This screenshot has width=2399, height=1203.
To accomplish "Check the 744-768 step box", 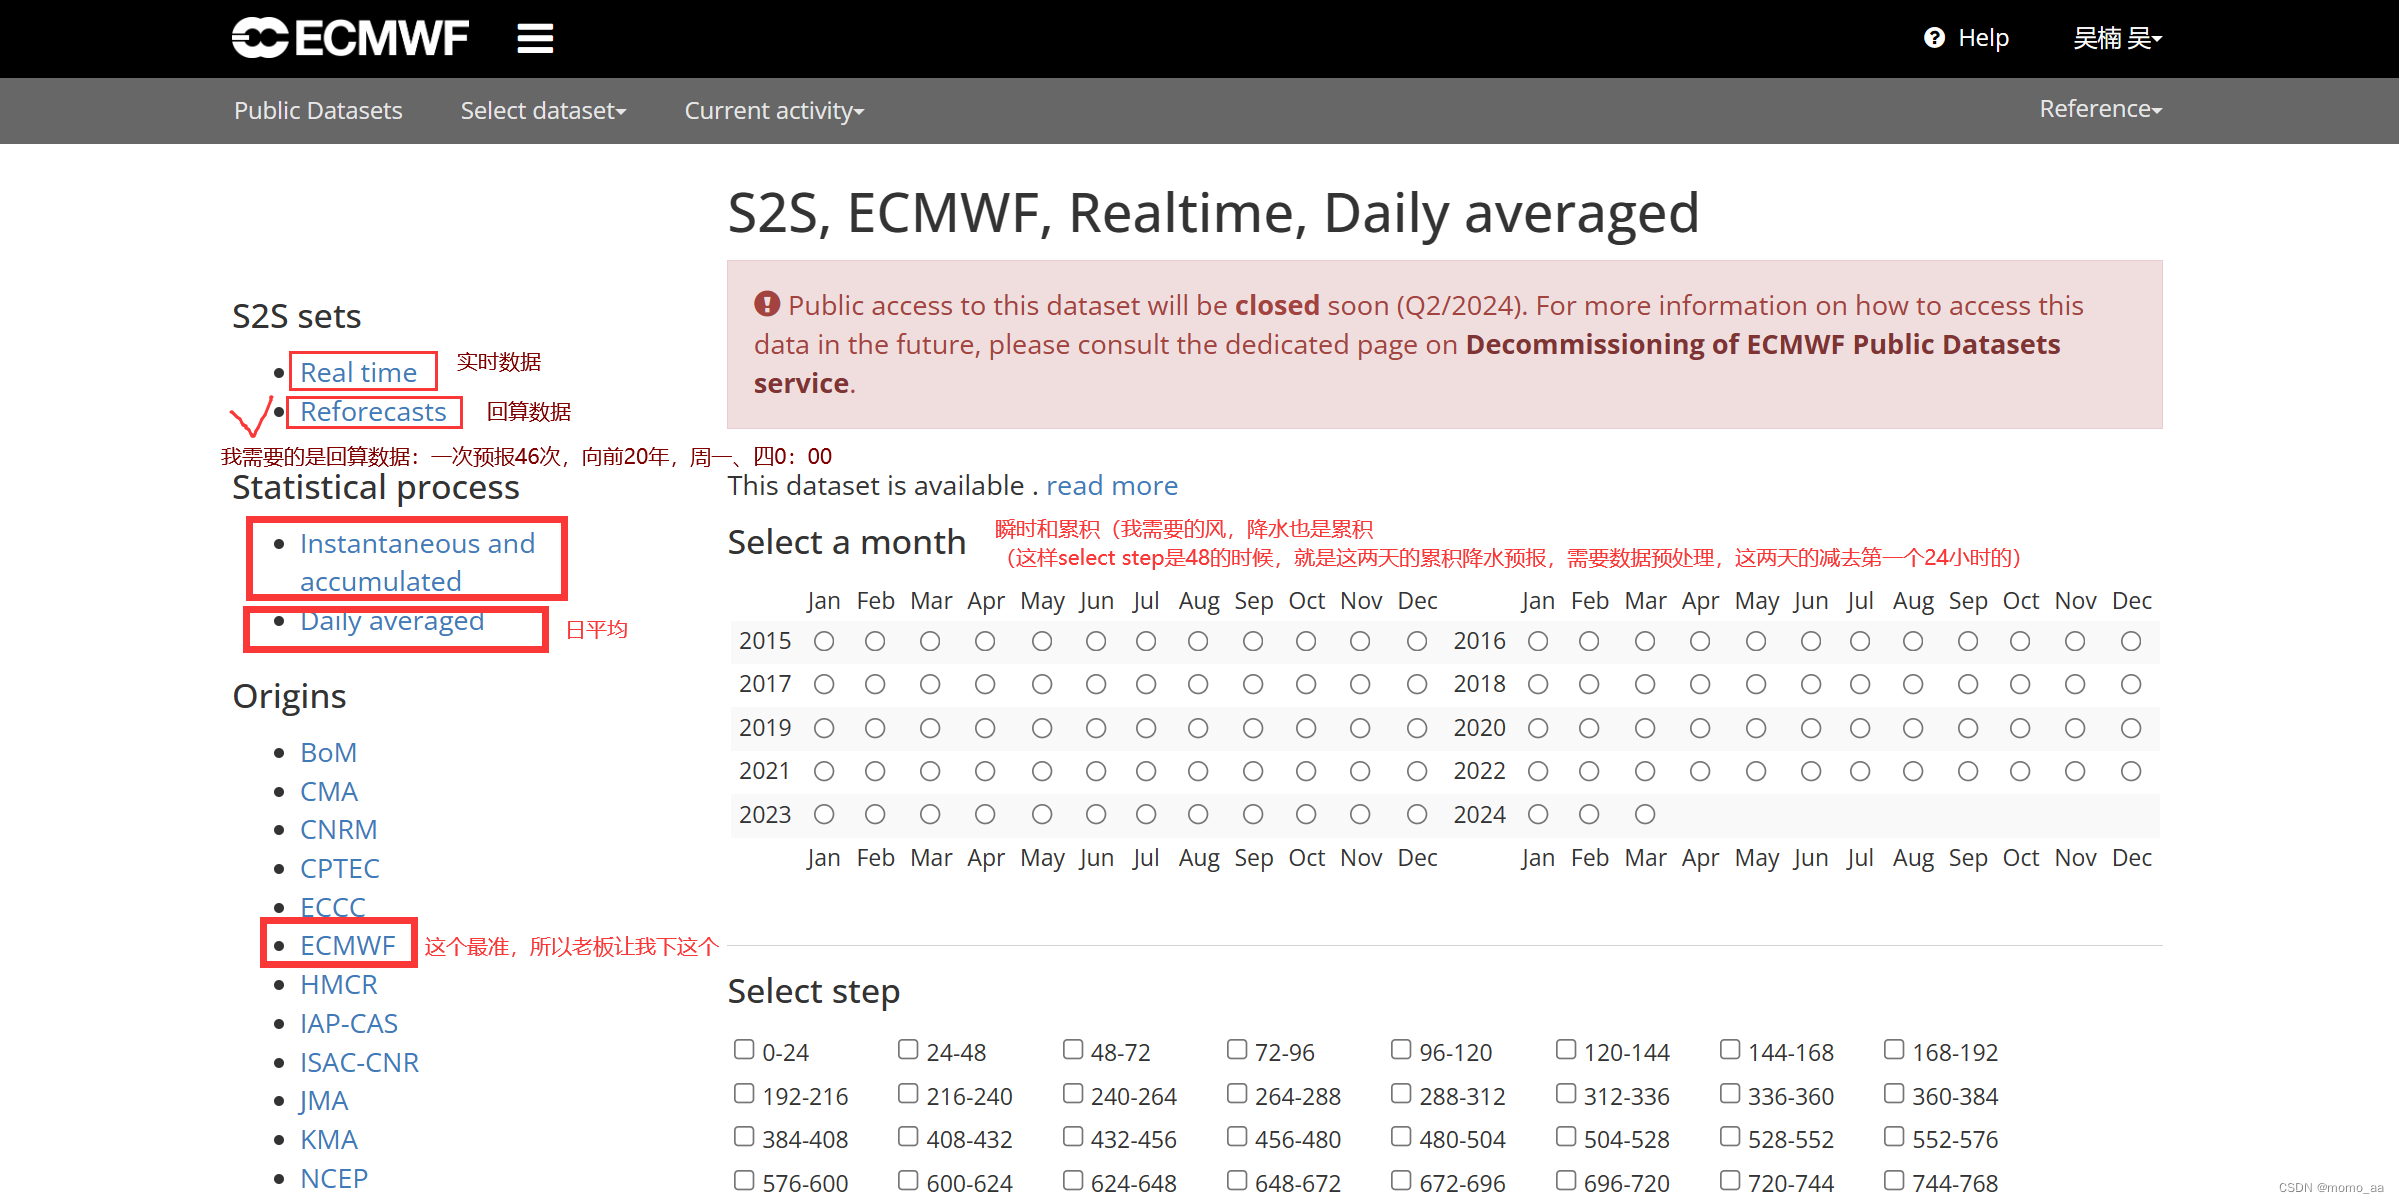I will [1894, 1180].
